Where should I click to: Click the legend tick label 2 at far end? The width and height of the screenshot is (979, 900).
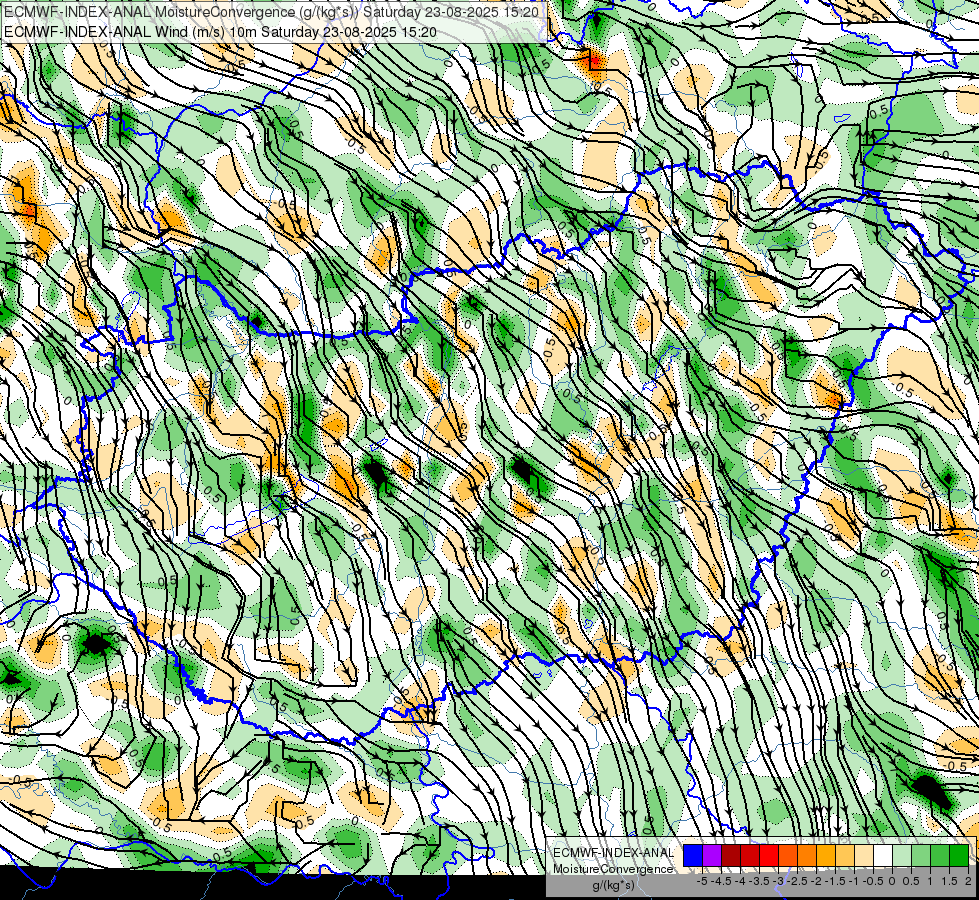pyautogui.click(x=968, y=881)
